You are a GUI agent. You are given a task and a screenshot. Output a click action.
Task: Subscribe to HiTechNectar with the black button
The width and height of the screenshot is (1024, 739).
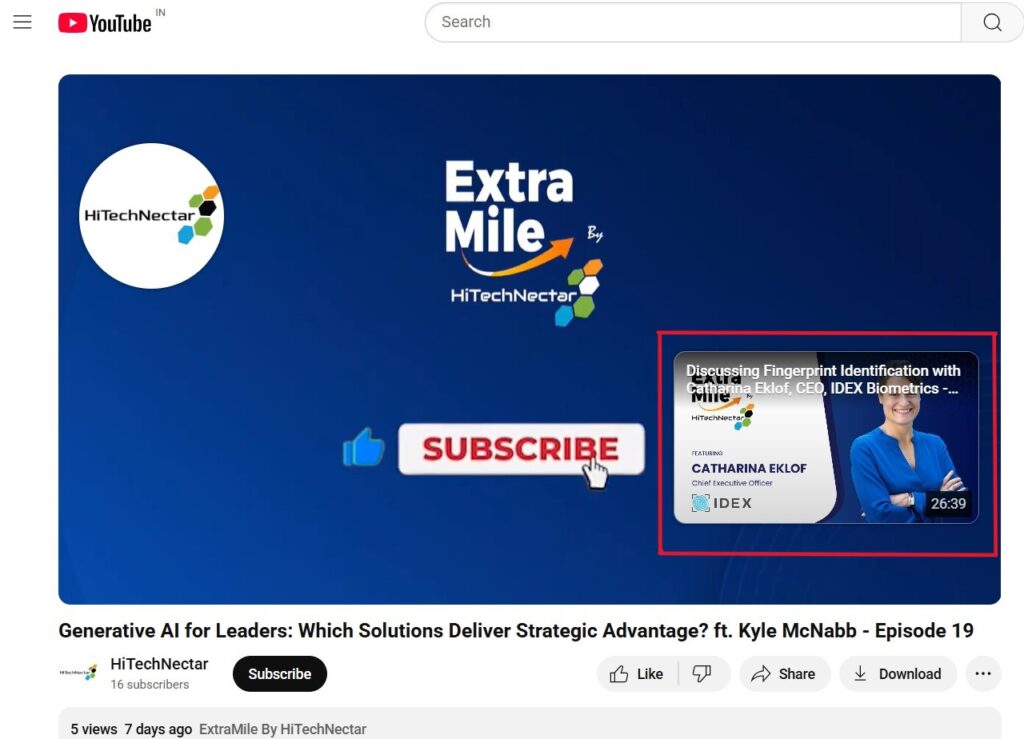[279, 674]
